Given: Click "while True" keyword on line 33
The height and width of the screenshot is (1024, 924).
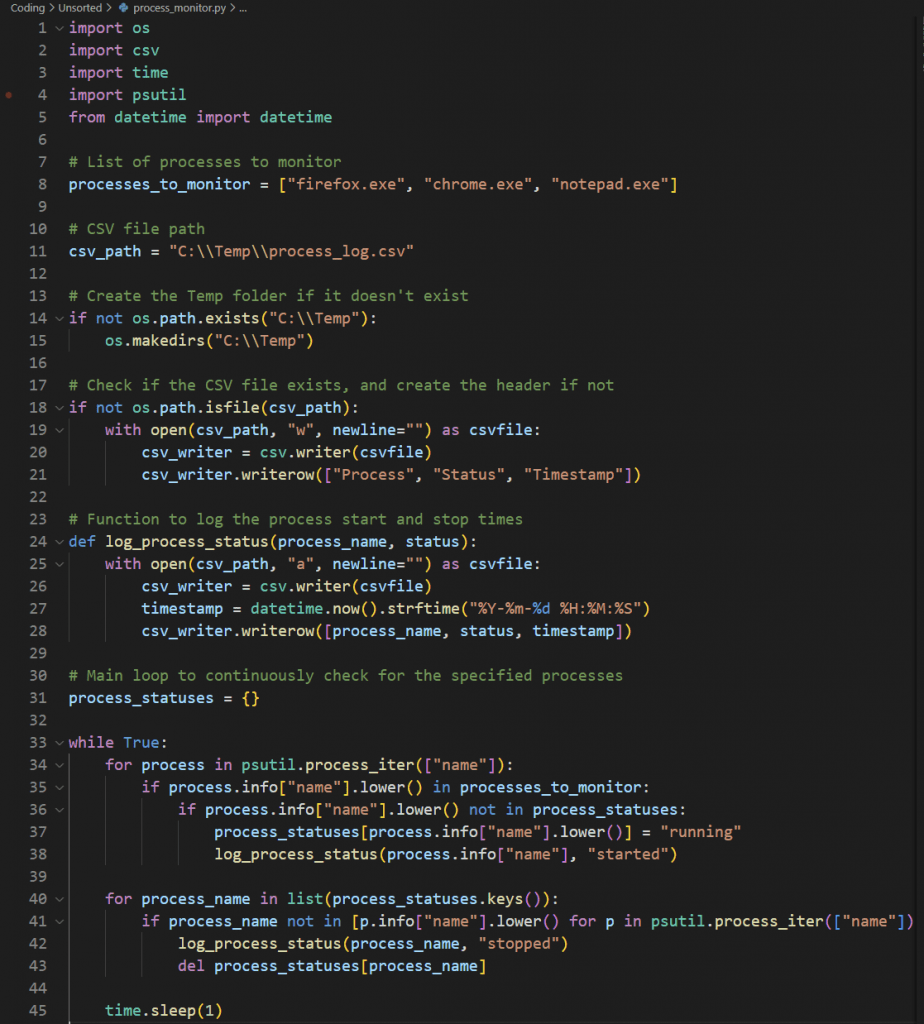Looking at the screenshot, I should tap(114, 743).
